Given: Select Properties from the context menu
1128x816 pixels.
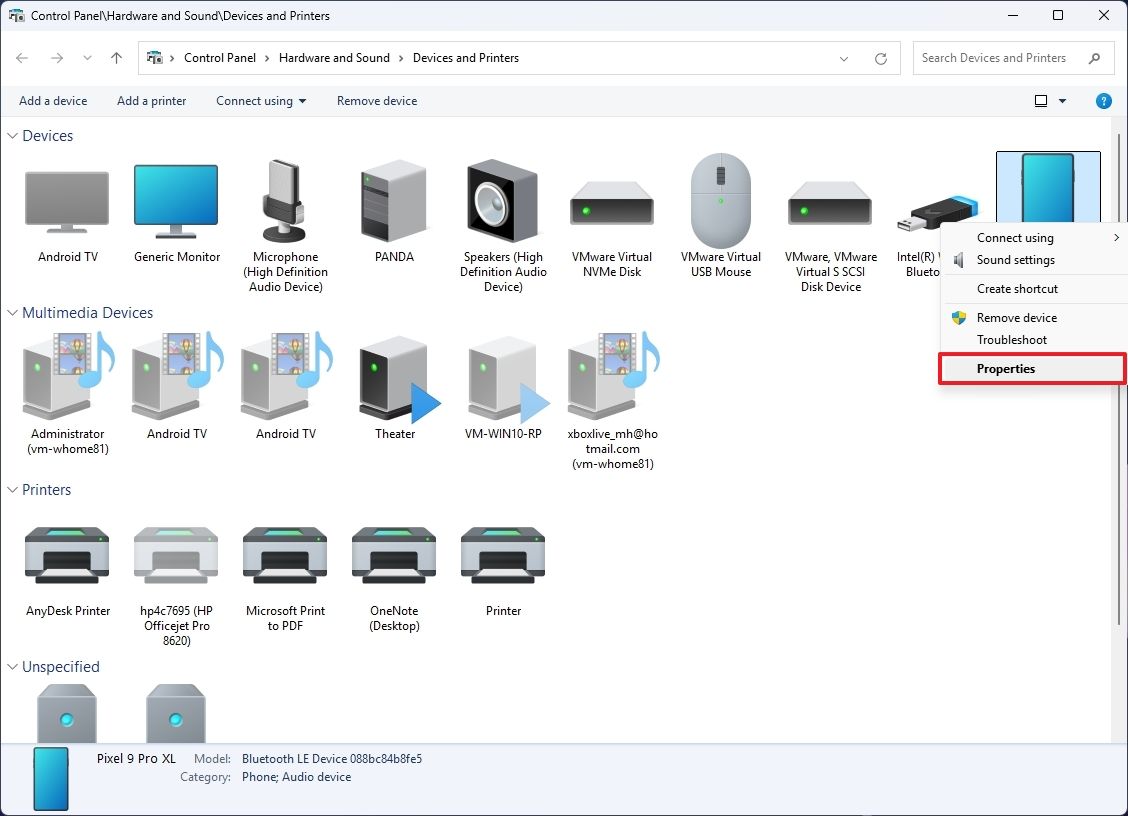Looking at the screenshot, I should pyautogui.click(x=1004, y=368).
